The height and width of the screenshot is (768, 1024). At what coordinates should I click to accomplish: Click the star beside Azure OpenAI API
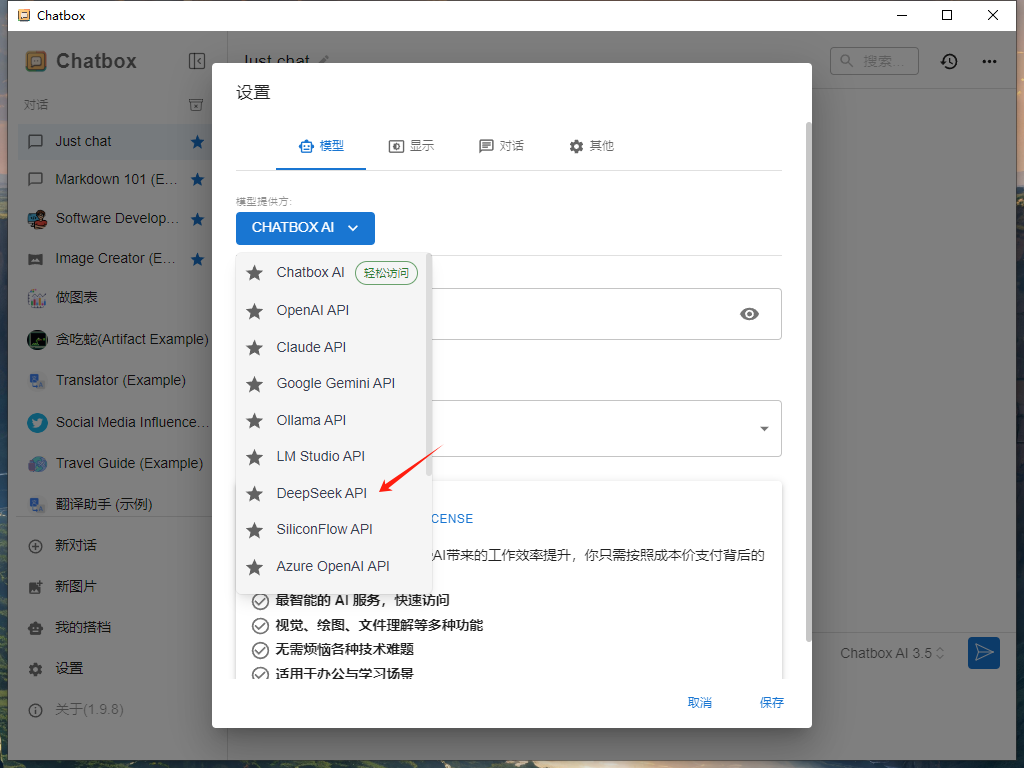click(x=255, y=568)
